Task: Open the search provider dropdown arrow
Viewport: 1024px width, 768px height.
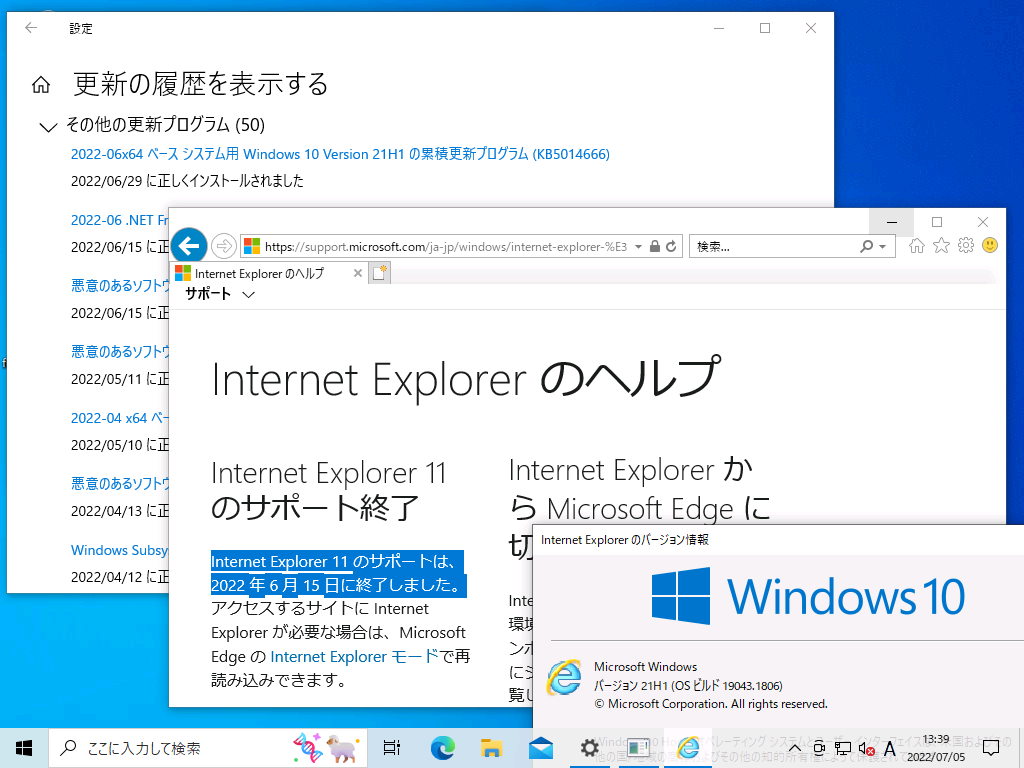Action: 882,247
